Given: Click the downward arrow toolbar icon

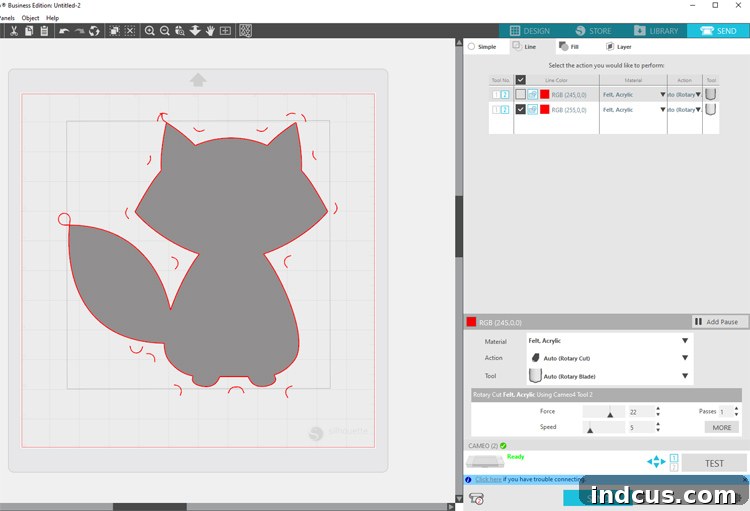Looking at the screenshot, I should click(x=195, y=31).
